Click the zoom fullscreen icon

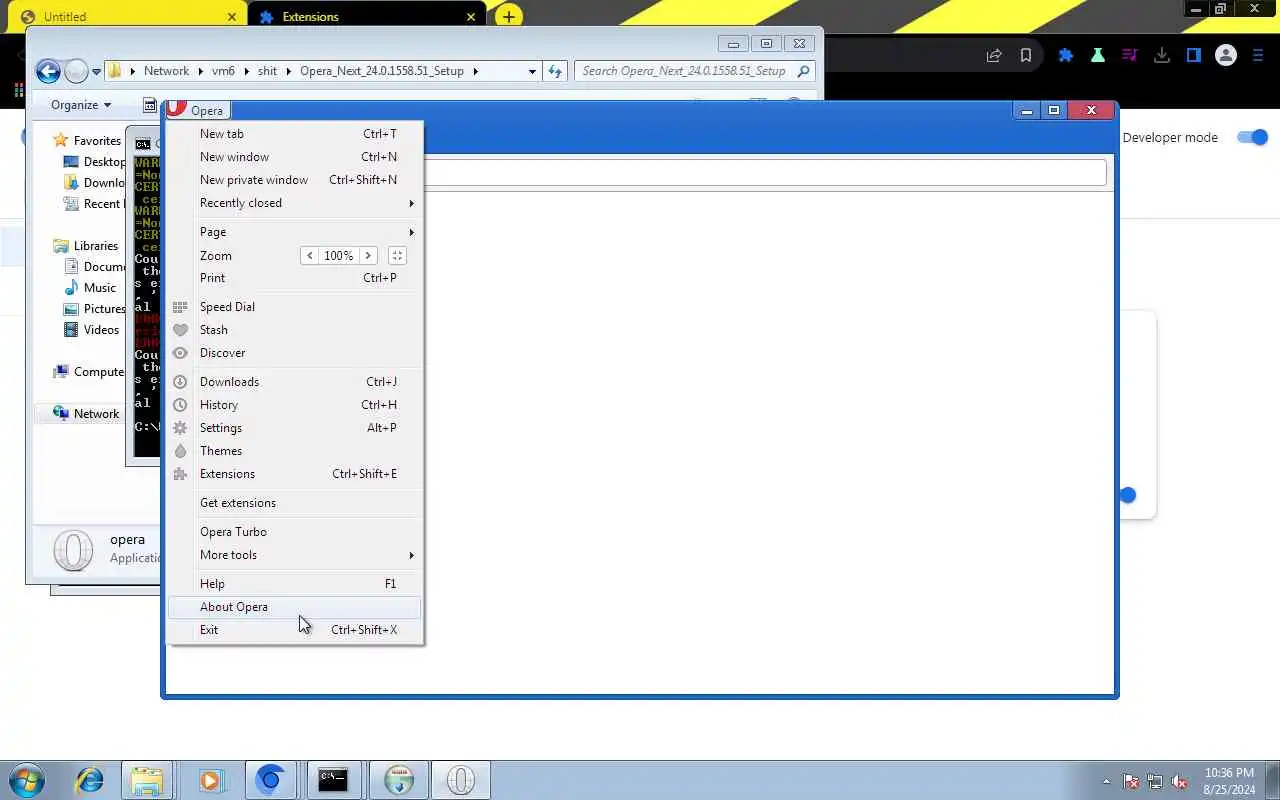point(397,256)
